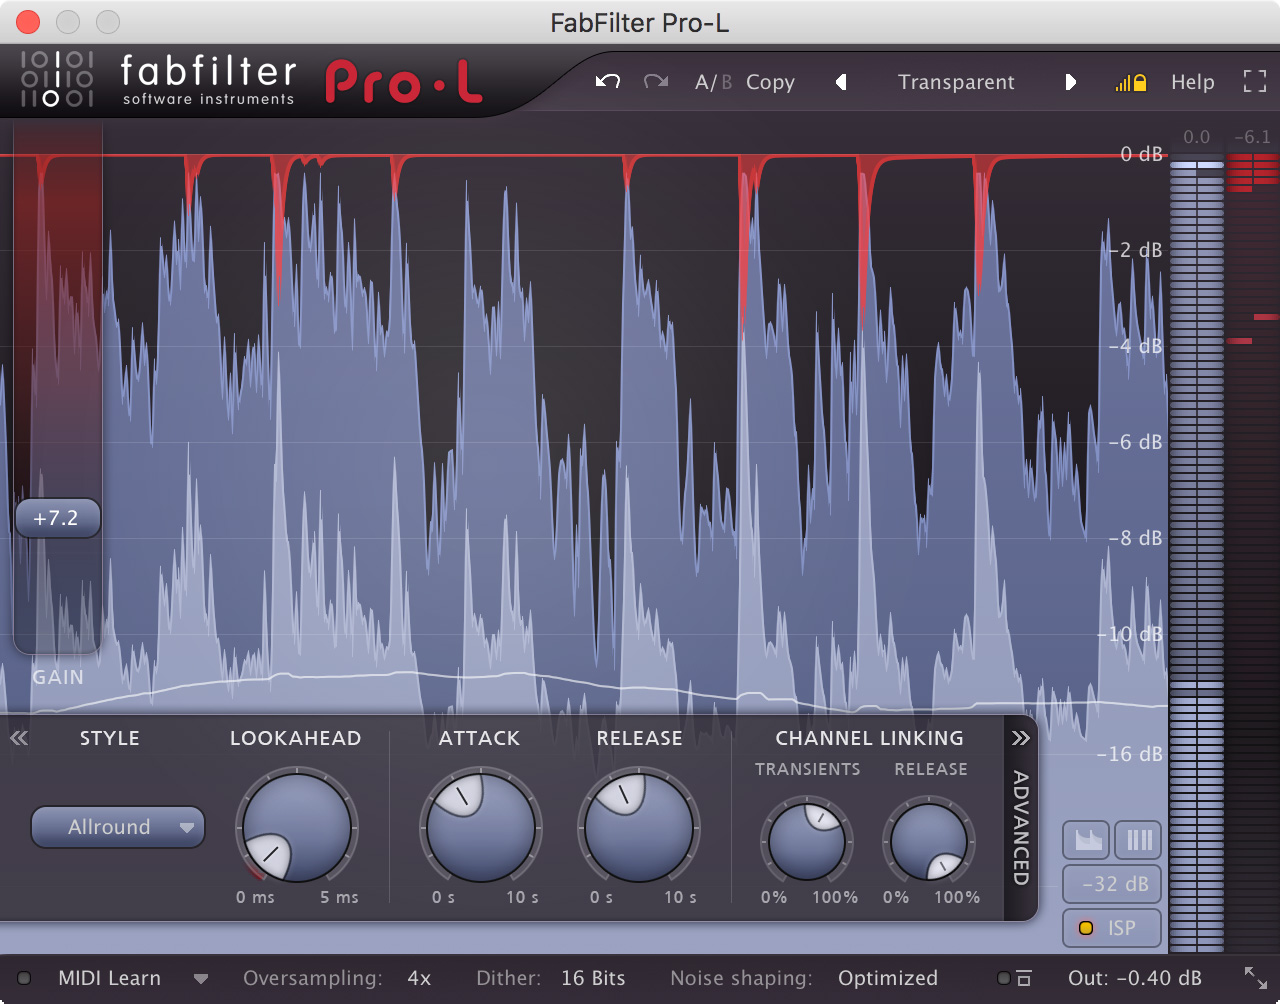Select the bars meter display mode icon

(x=1139, y=840)
